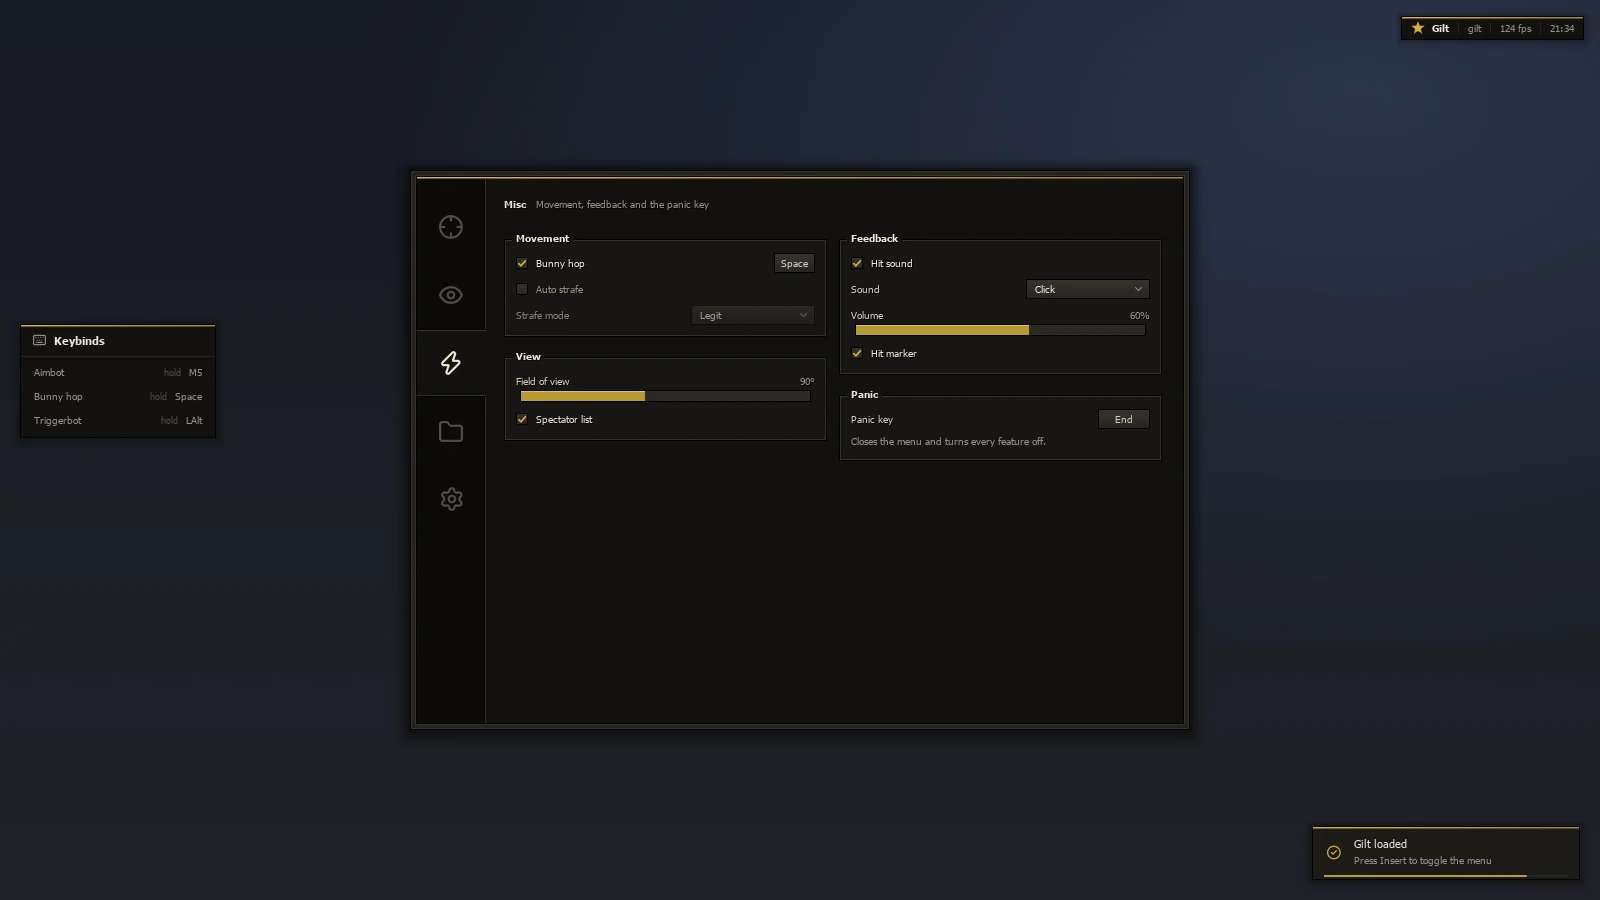Click the Bunny hop label in Movement
The image size is (1600, 900).
point(560,263)
